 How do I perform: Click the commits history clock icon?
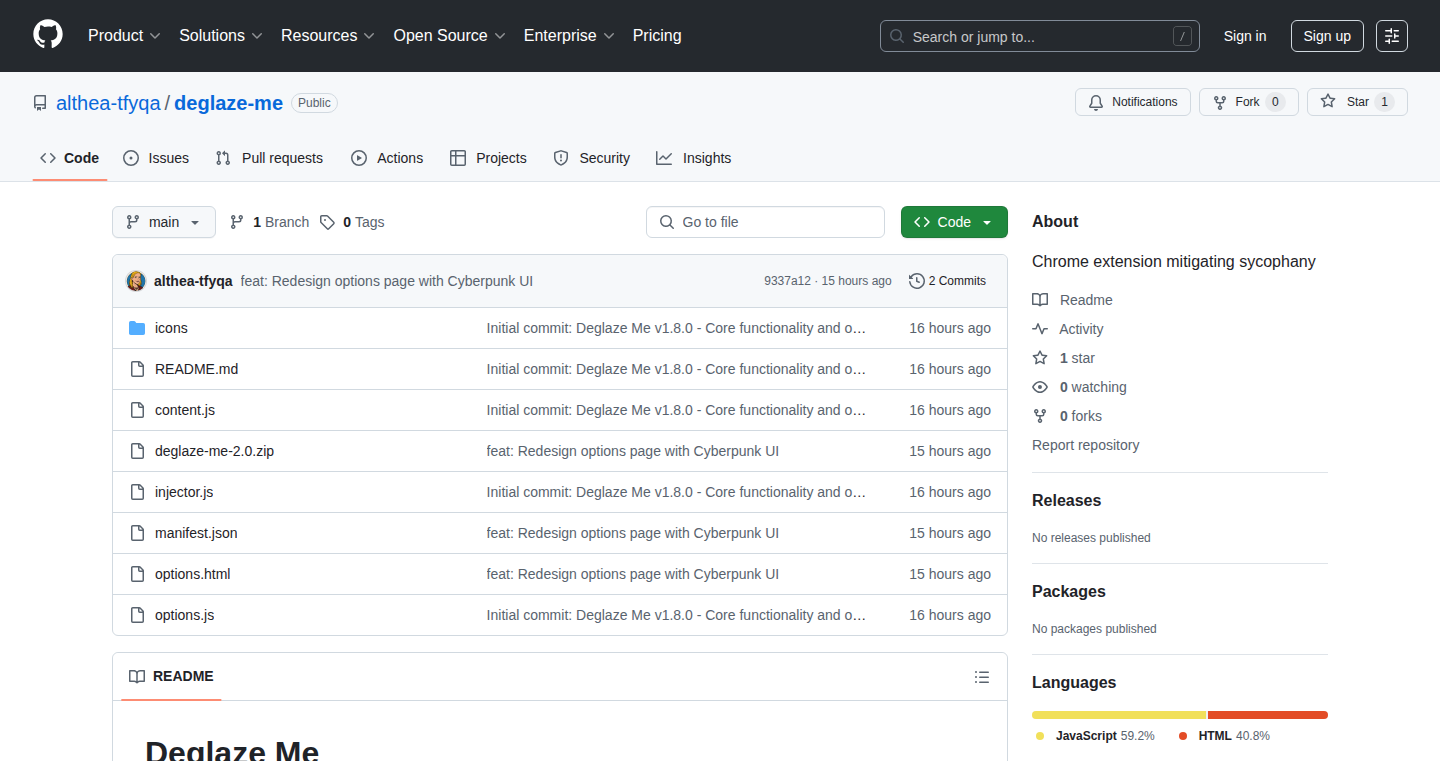(916, 281)
